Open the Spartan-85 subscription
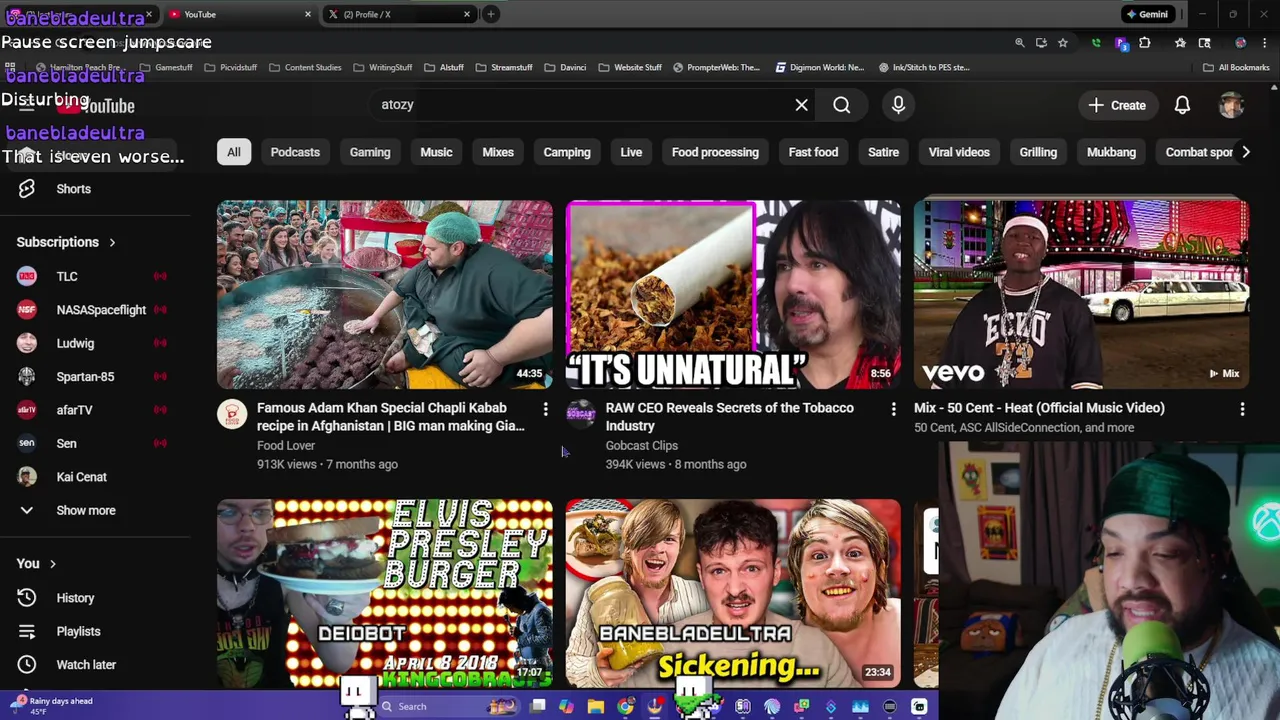The image size is (1280, 720). click(85, 377)
